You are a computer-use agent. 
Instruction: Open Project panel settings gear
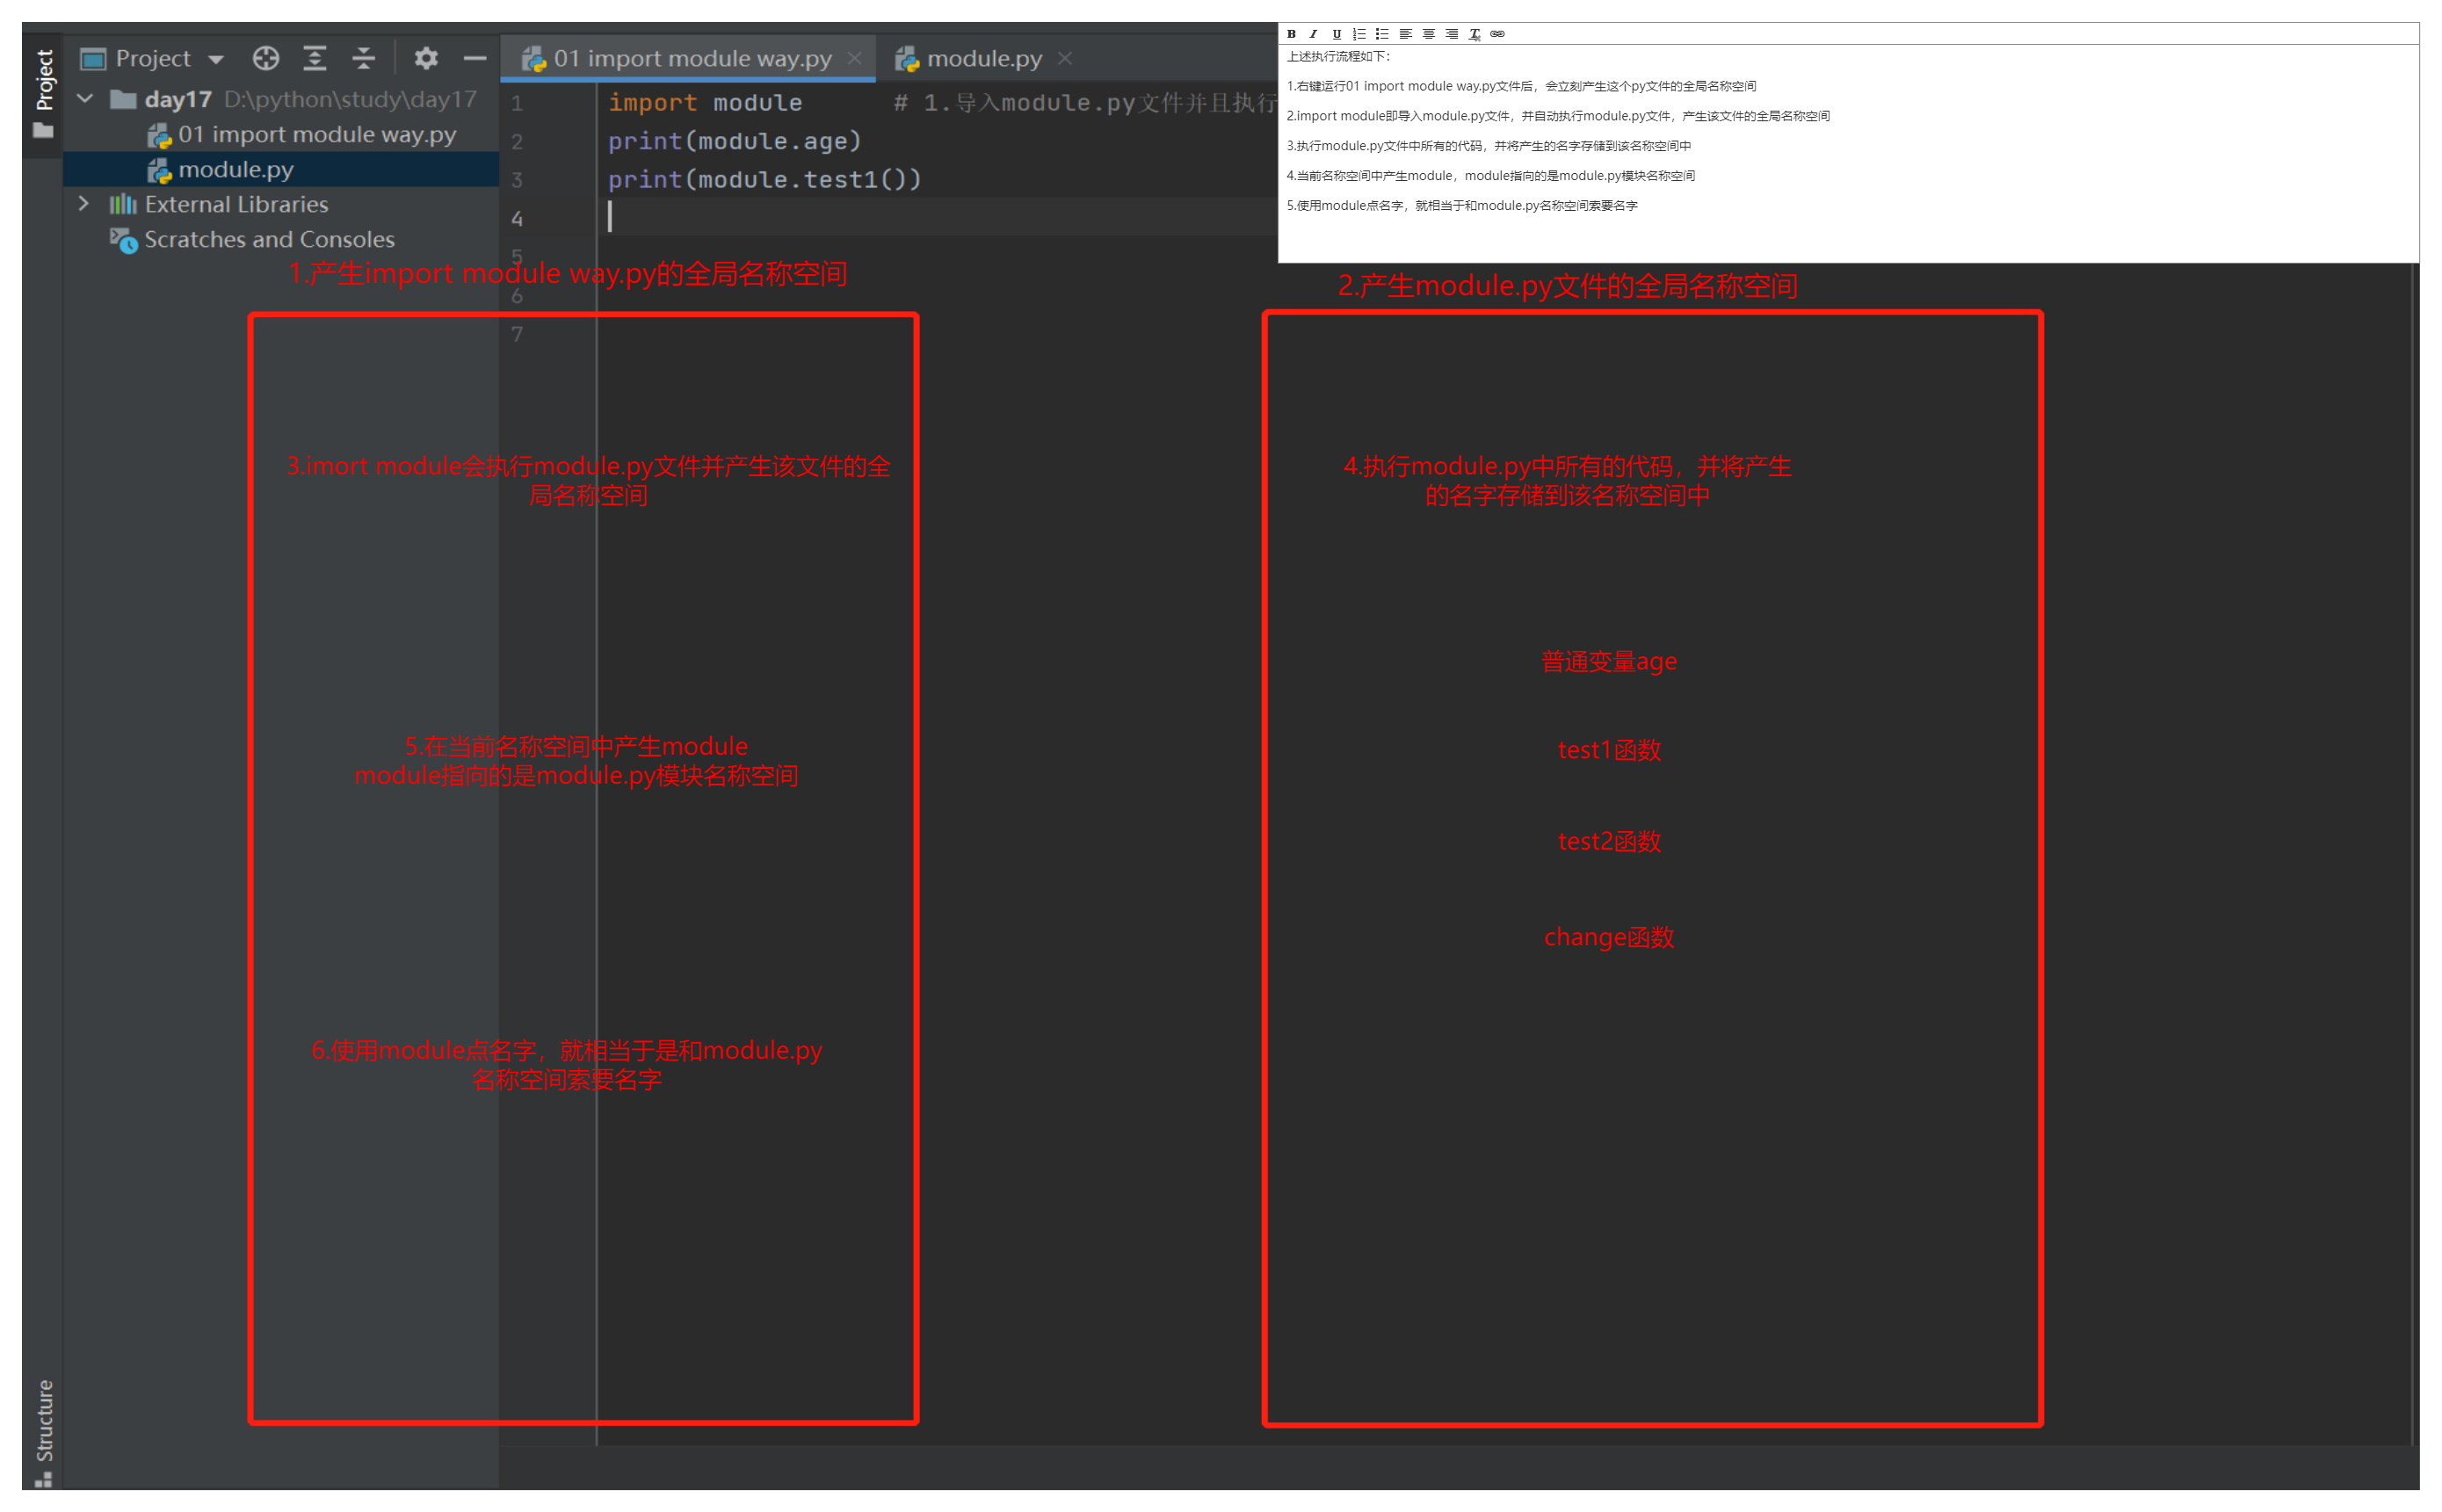pos(426,58)
